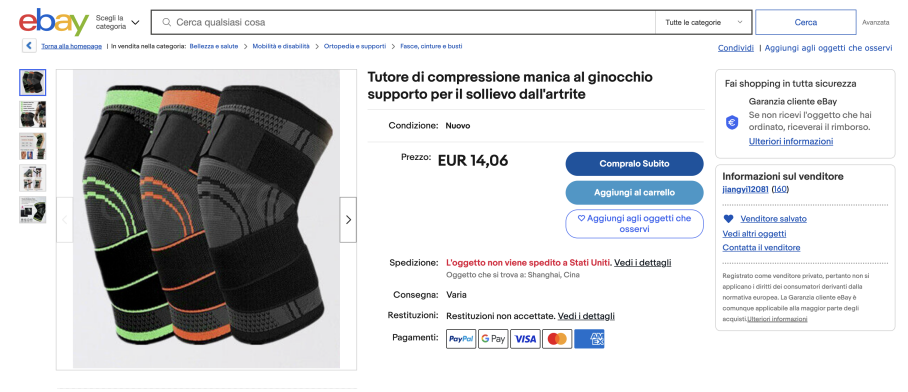Toggle Aggiungi agli oggetti che osservi button
Screen dimensions: 908x392
[x=634, y=224]
